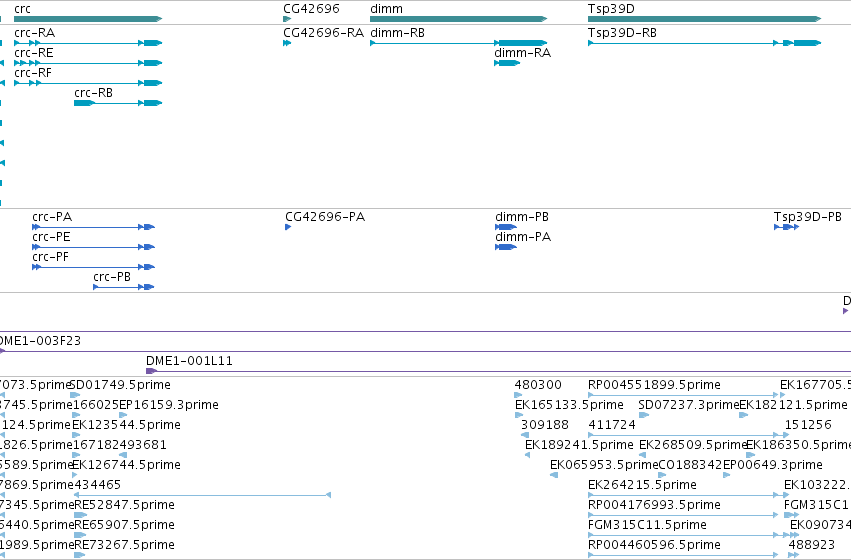Image resolution: width=851 pixels, height=560 pixels.
Task: Click the CG42696-RA transcript label
Action: pyautogui.click(x=323, y=33)
